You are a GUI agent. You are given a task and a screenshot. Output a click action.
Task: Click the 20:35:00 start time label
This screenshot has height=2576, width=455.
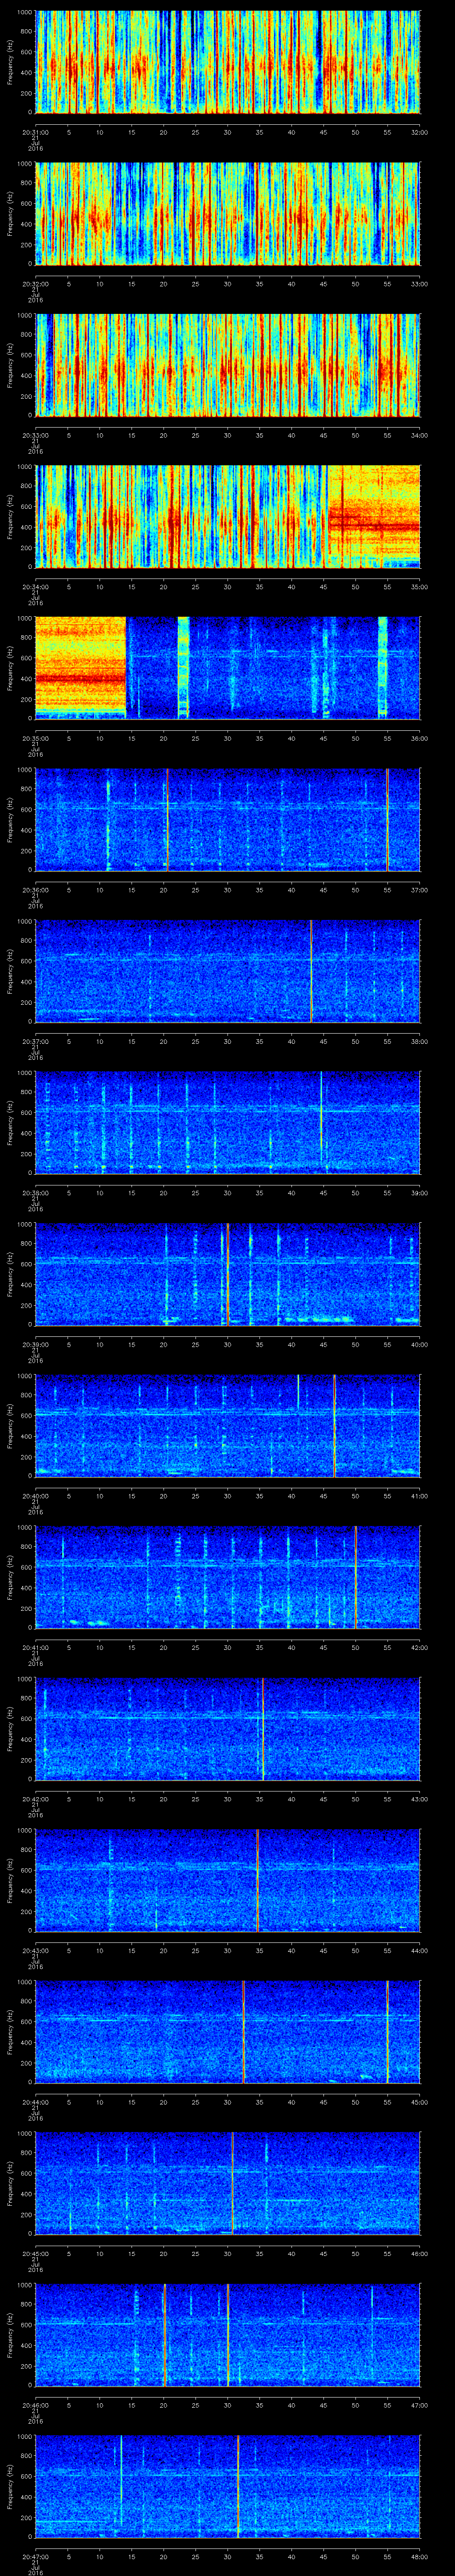(36, 738)
